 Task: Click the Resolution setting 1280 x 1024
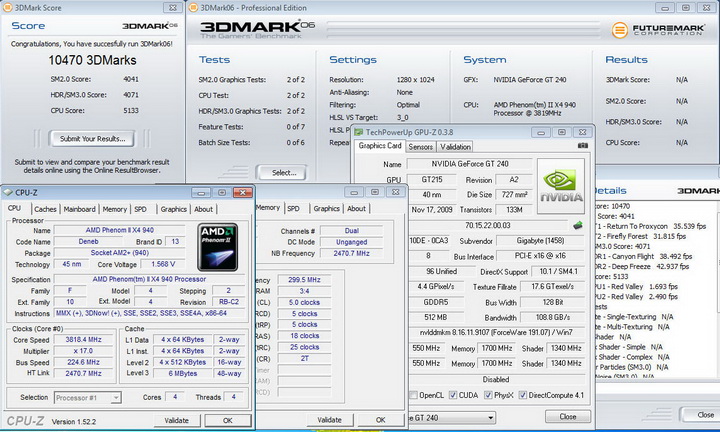tap(415, 79)
